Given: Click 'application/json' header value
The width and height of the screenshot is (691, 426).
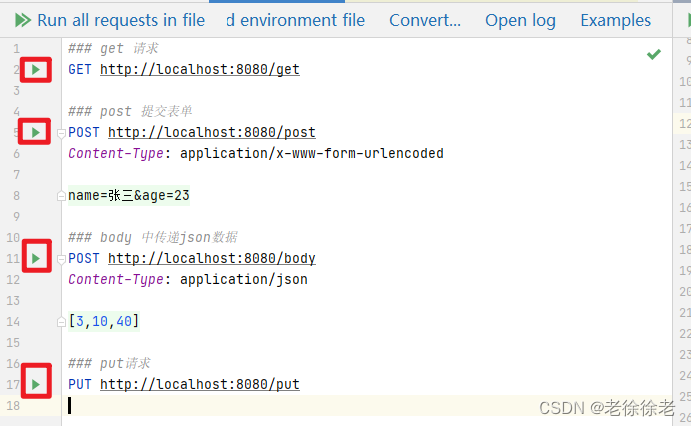Looking at the screenshot, I should tap(244, 279).
